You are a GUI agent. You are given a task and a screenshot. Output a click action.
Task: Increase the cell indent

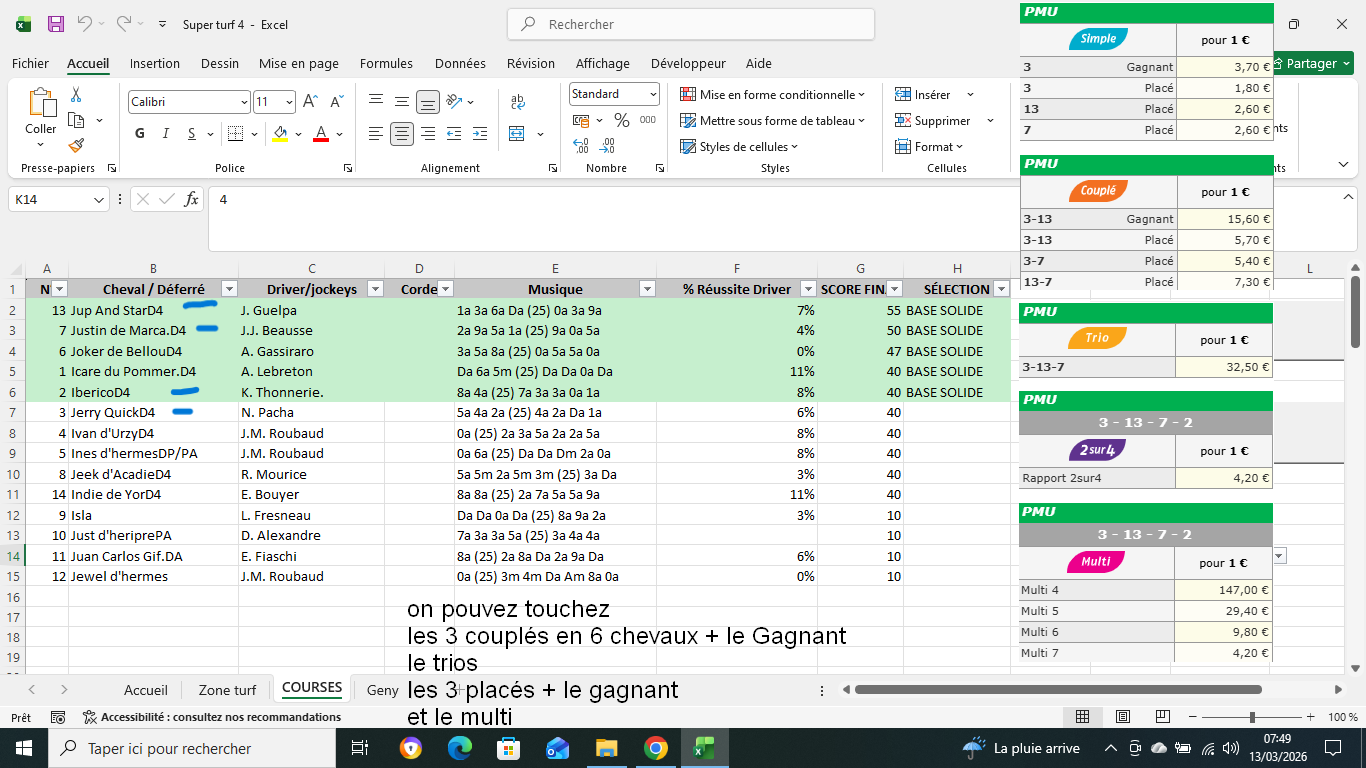[480, 134]
